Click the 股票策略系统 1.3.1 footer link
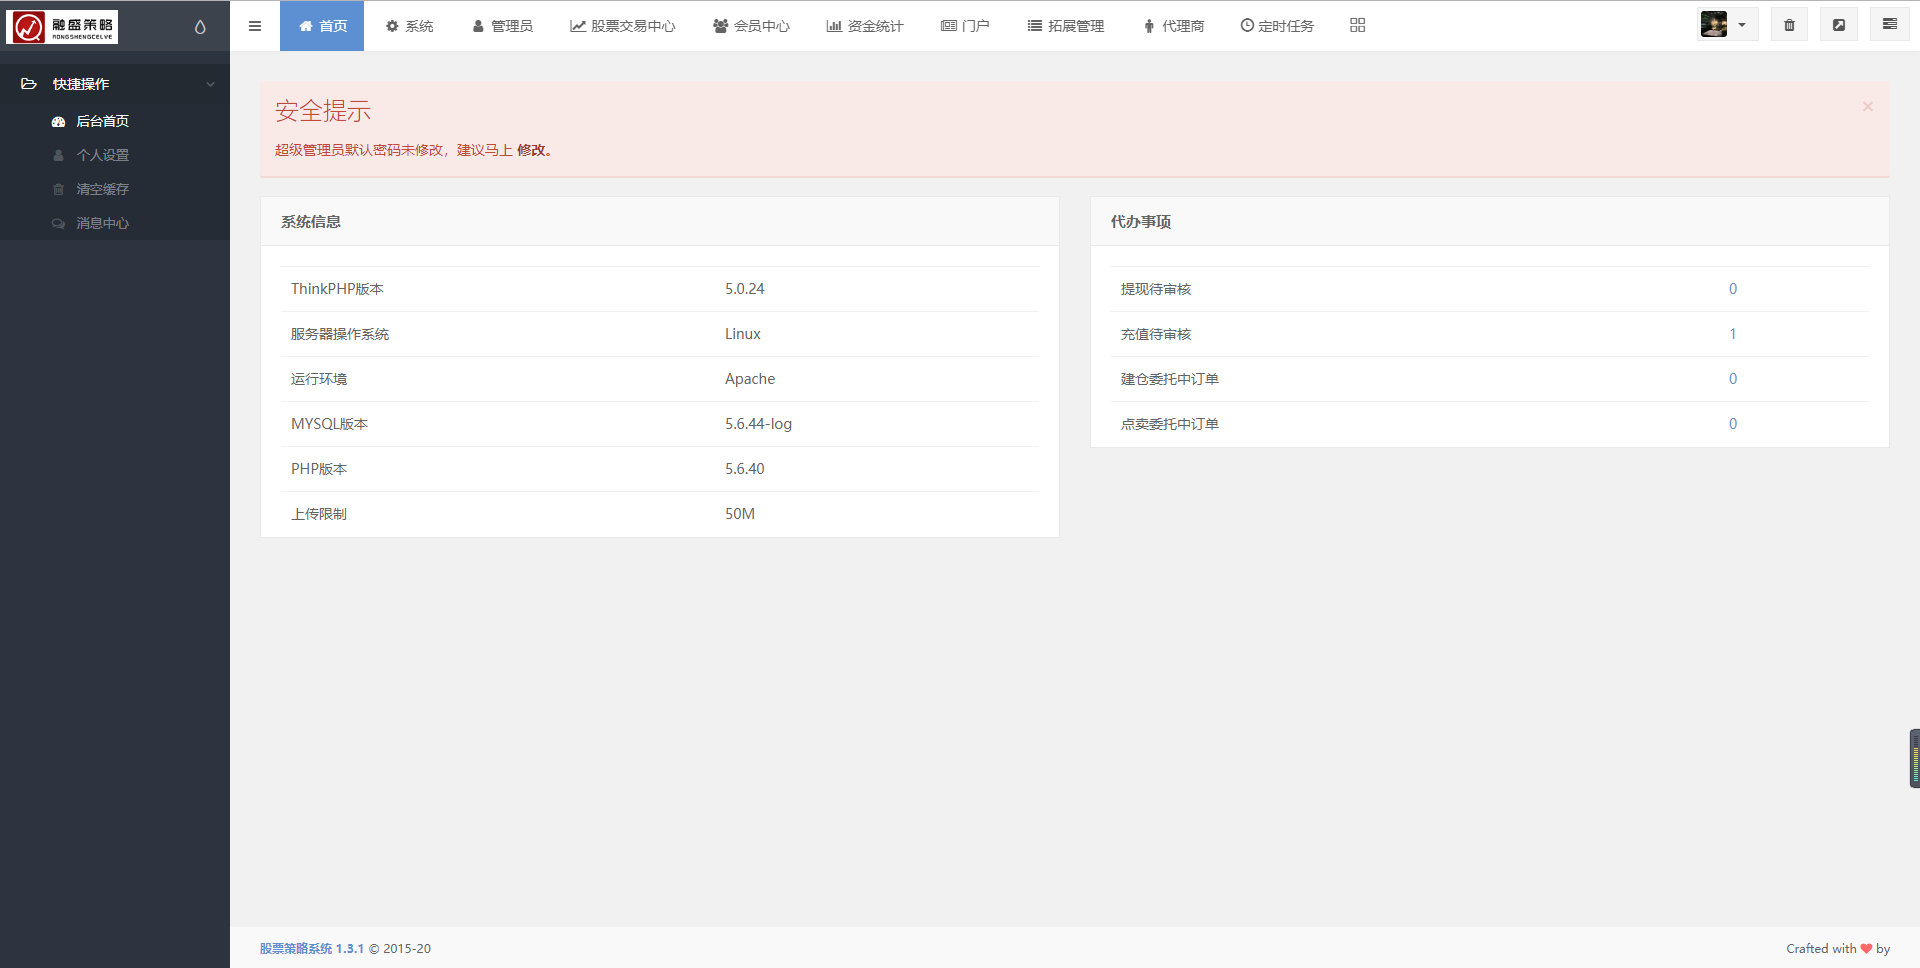 pos(311,948)
